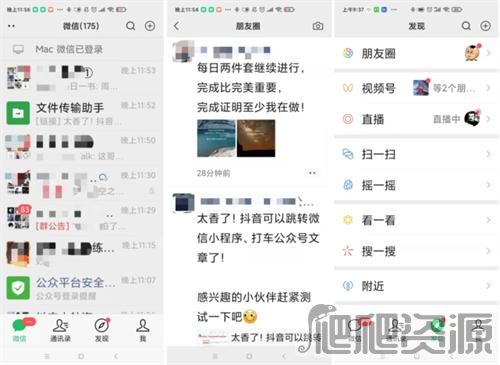
Task: Tap the 看一看 yellow icon
Action: tap(348, 220)
